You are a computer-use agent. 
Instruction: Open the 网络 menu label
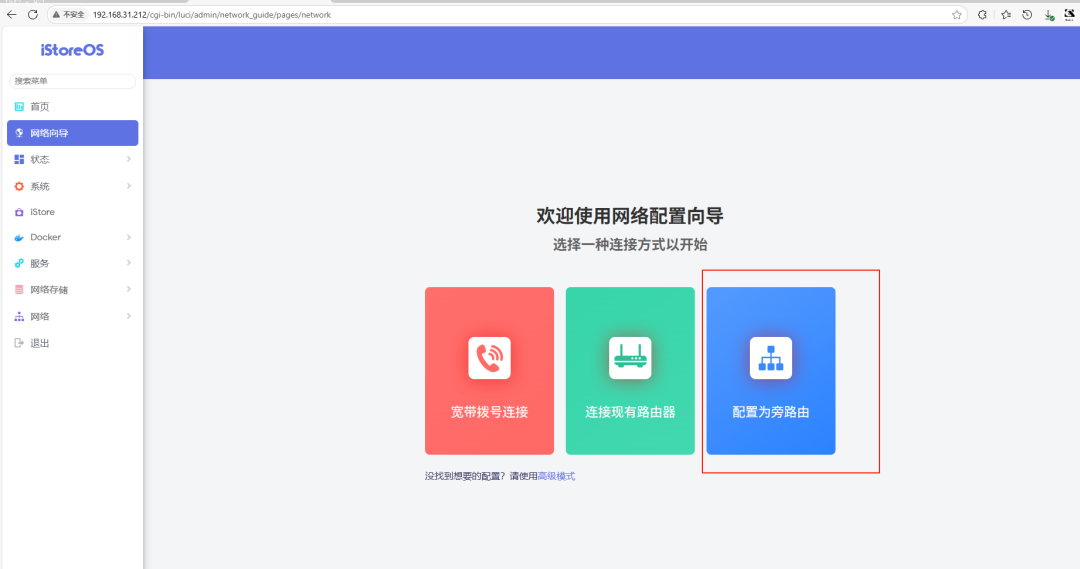[40, 317]
